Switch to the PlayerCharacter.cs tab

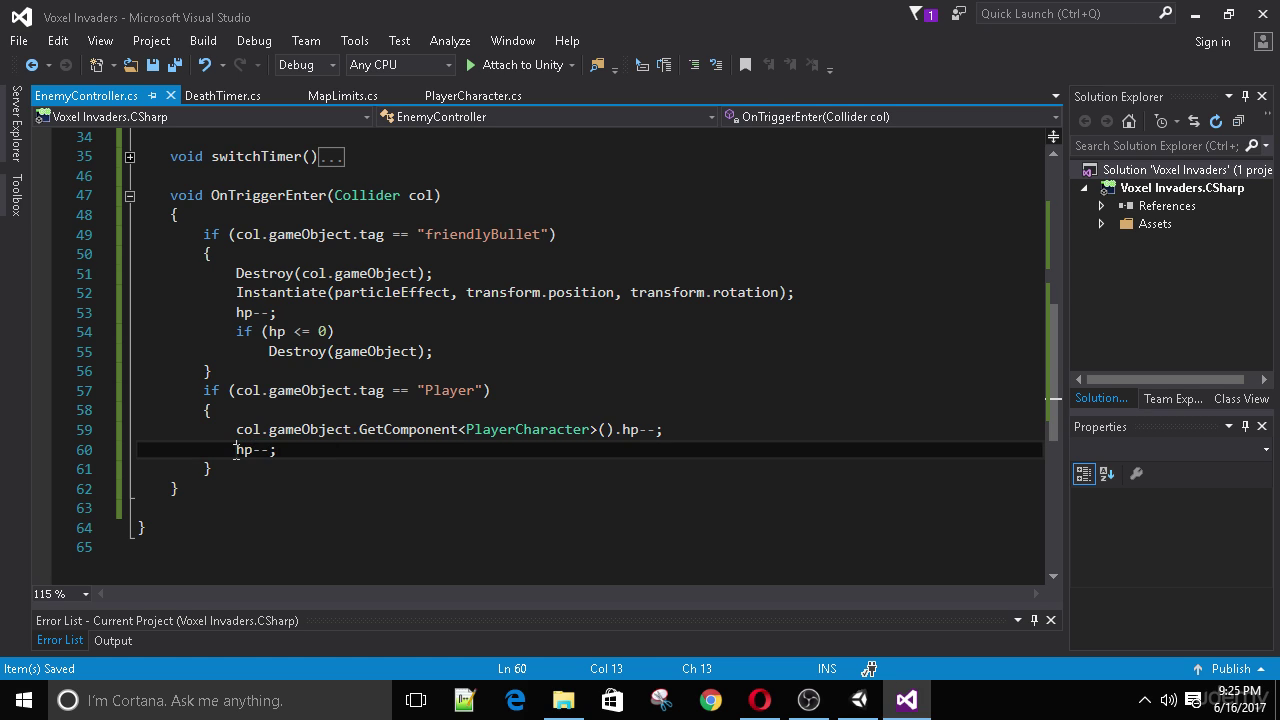tap(473, 96)
